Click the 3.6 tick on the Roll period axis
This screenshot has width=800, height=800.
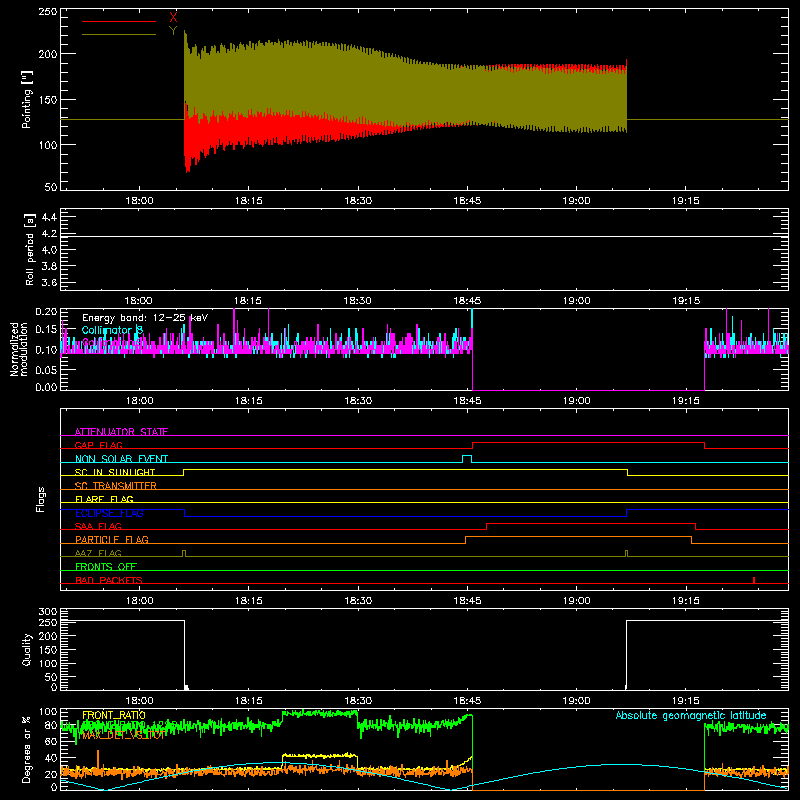tap(49, 283)
